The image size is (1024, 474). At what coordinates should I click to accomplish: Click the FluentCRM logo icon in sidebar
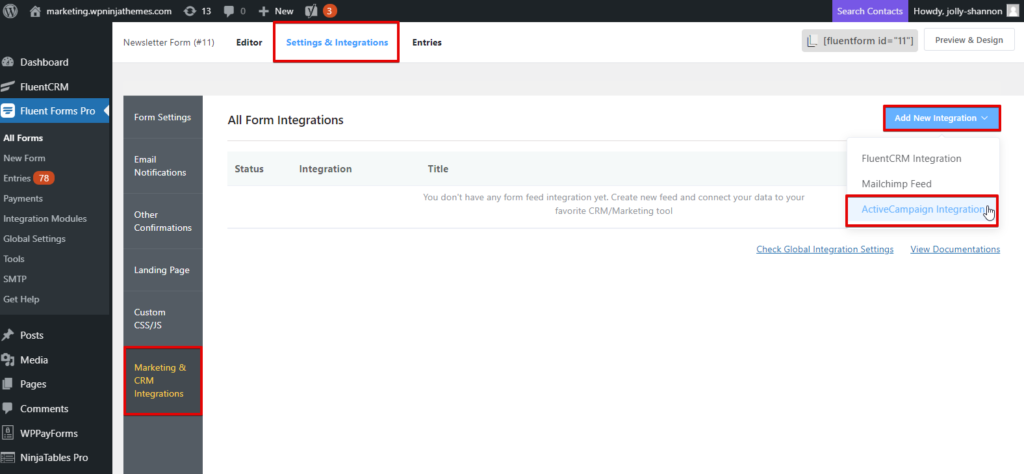(8, 87)
